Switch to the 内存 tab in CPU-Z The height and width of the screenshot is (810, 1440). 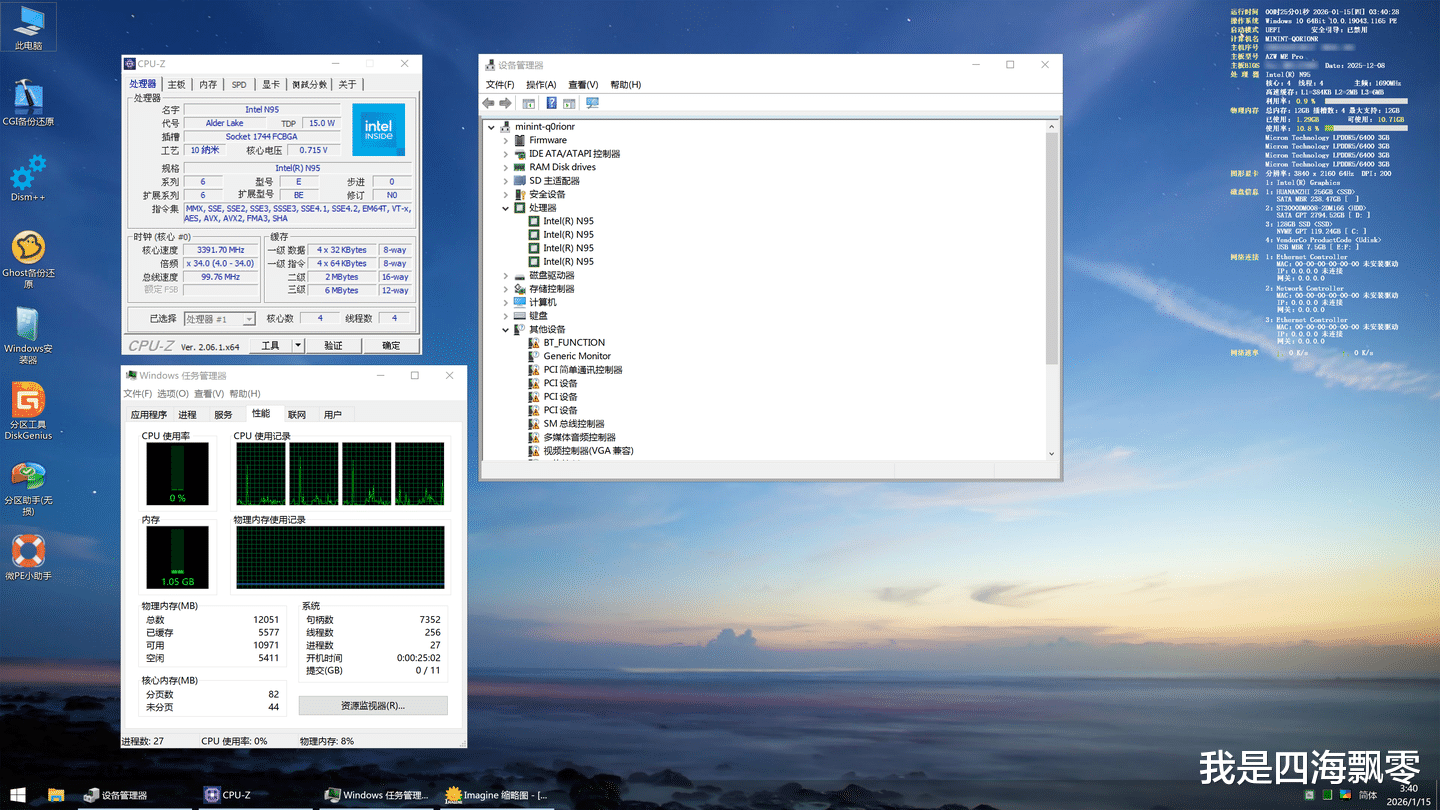coord(208,85)
